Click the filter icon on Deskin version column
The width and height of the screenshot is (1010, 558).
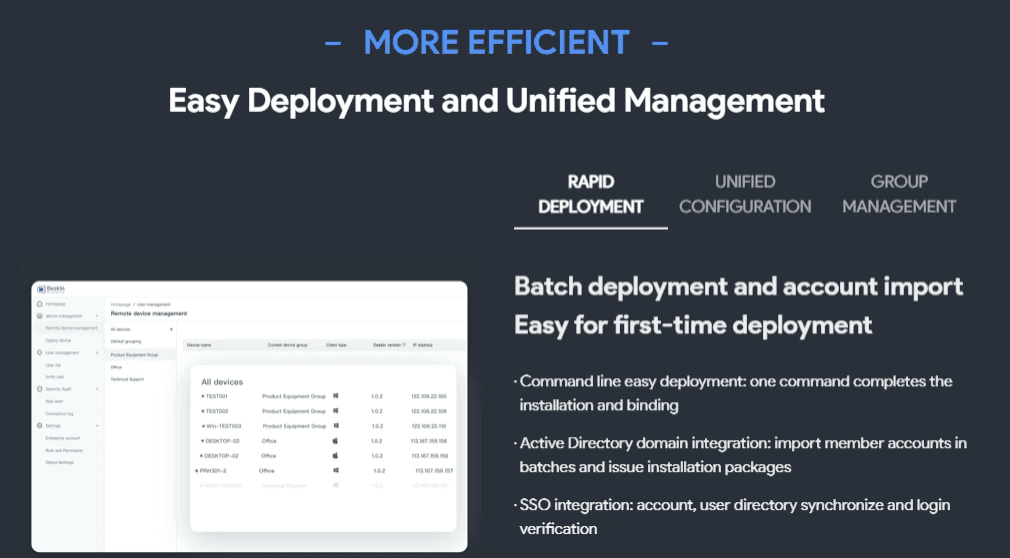[404, 345]
